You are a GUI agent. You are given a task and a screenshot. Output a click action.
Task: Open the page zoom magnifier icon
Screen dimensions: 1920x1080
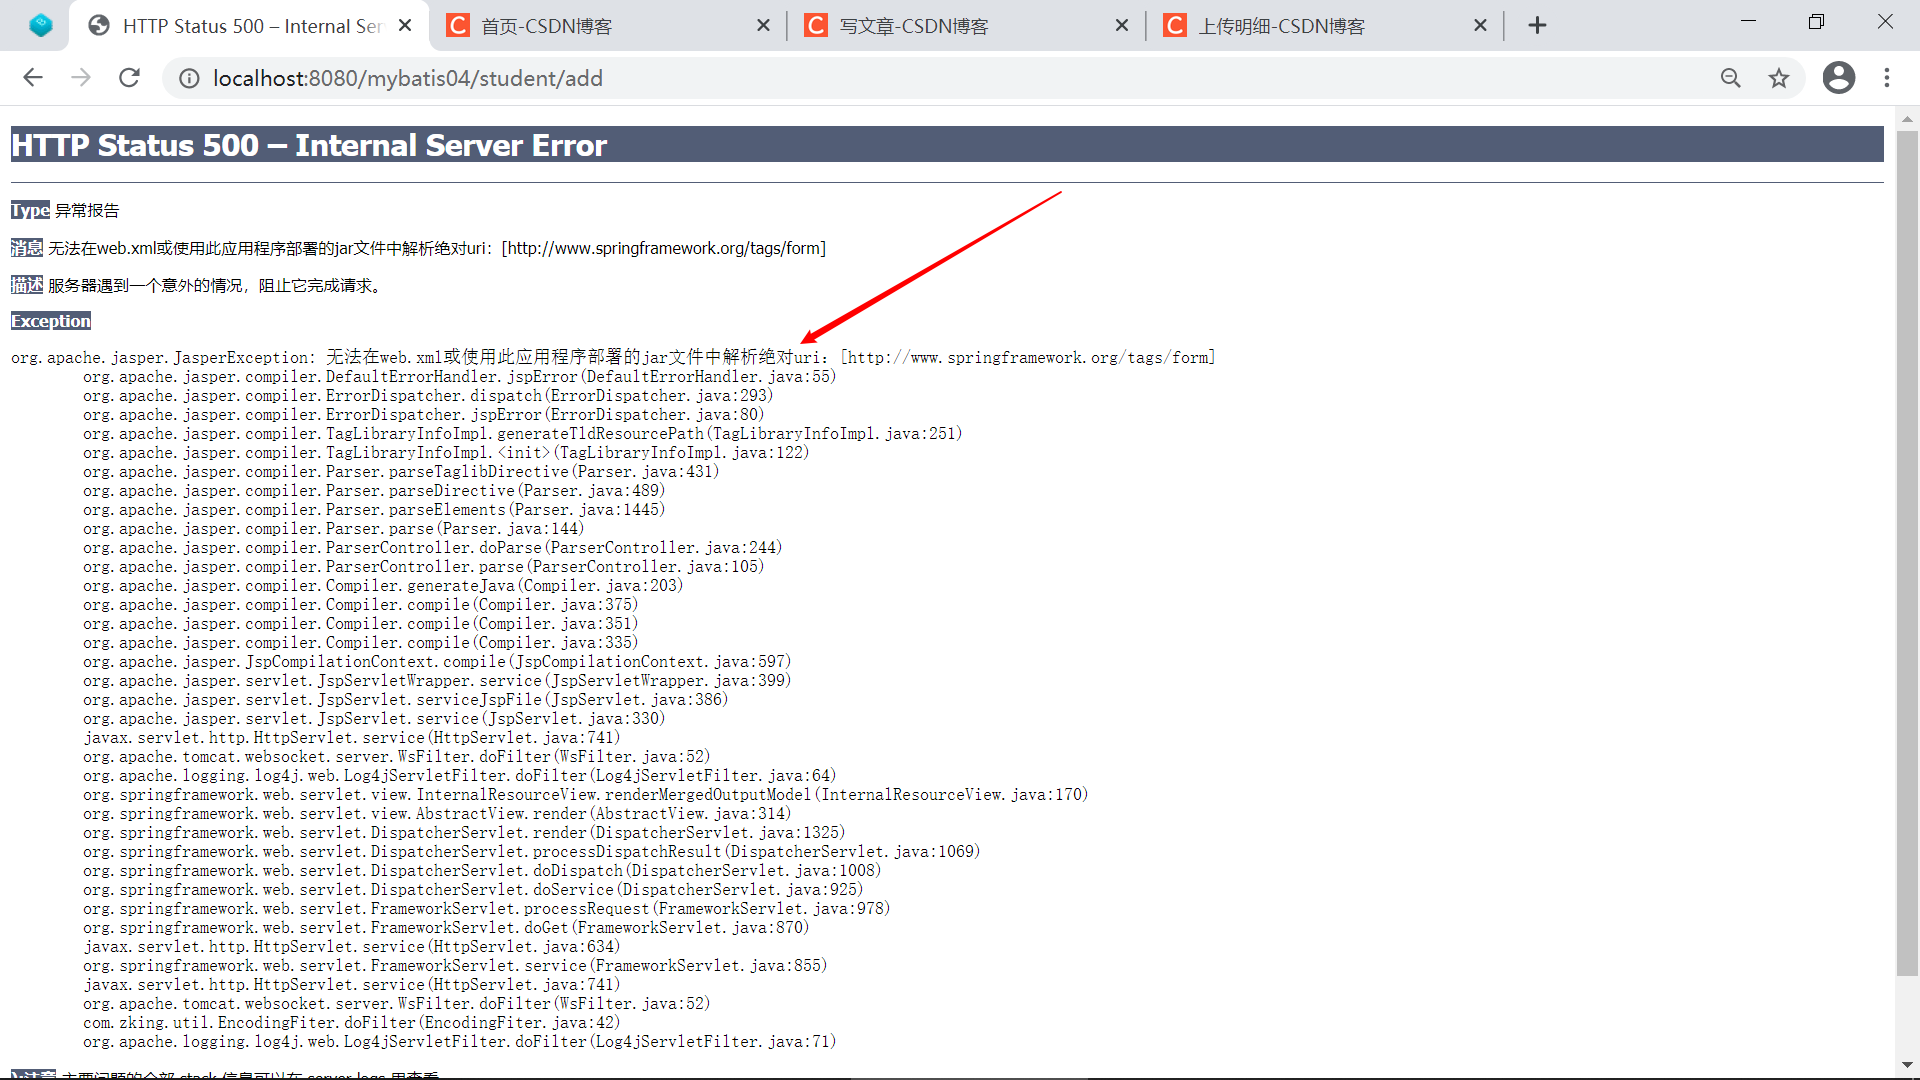pos(1731,77)
